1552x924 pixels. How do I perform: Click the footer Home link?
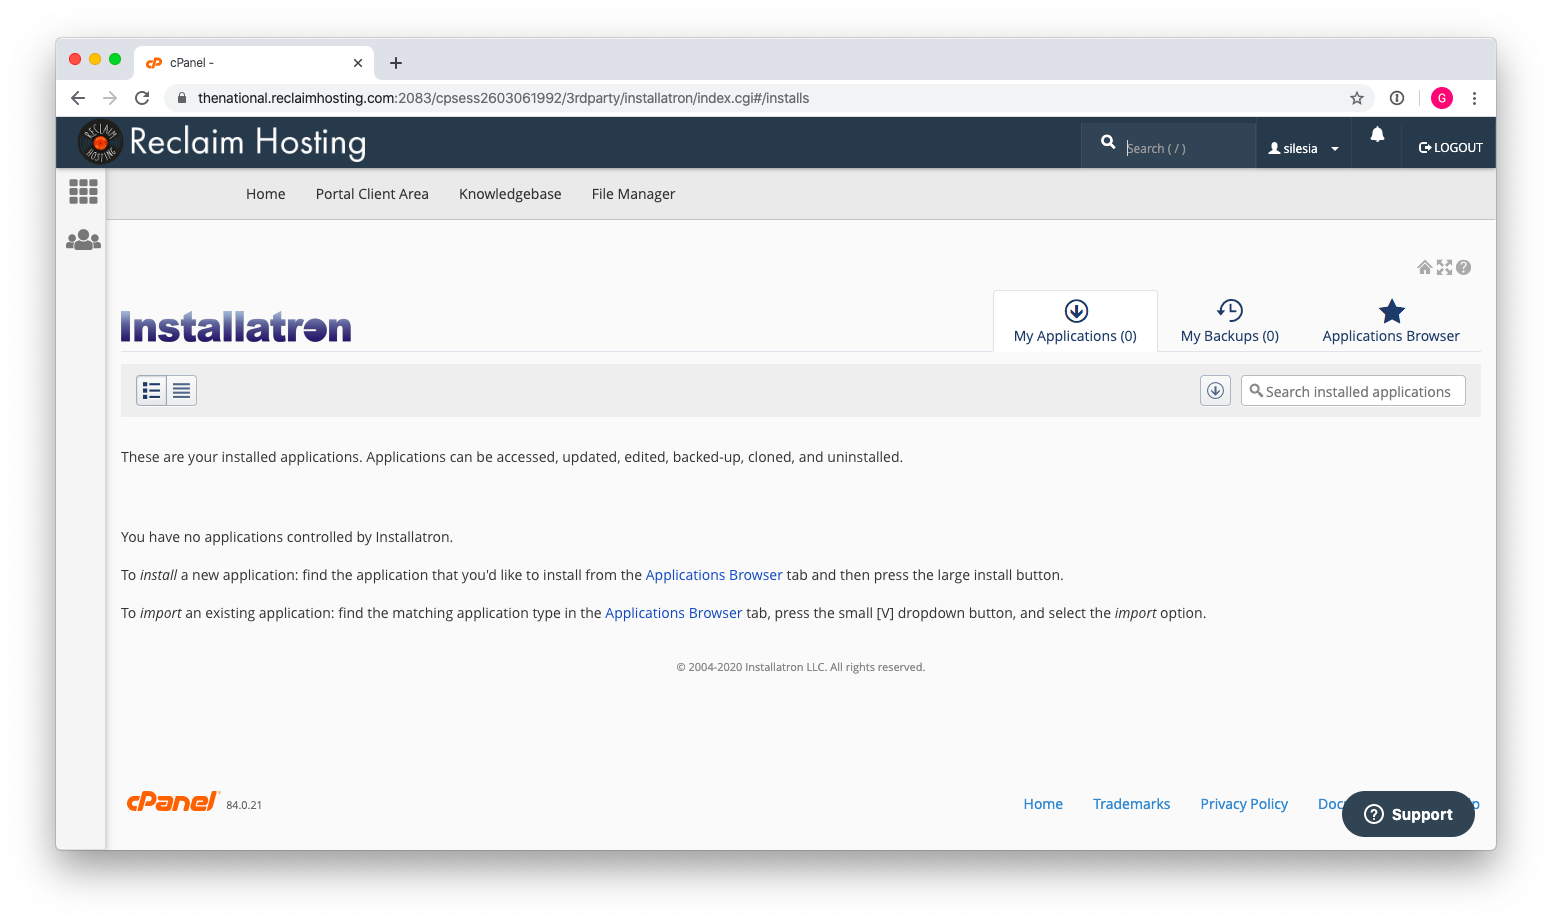pyautogui.click(x=1043, y=804)
